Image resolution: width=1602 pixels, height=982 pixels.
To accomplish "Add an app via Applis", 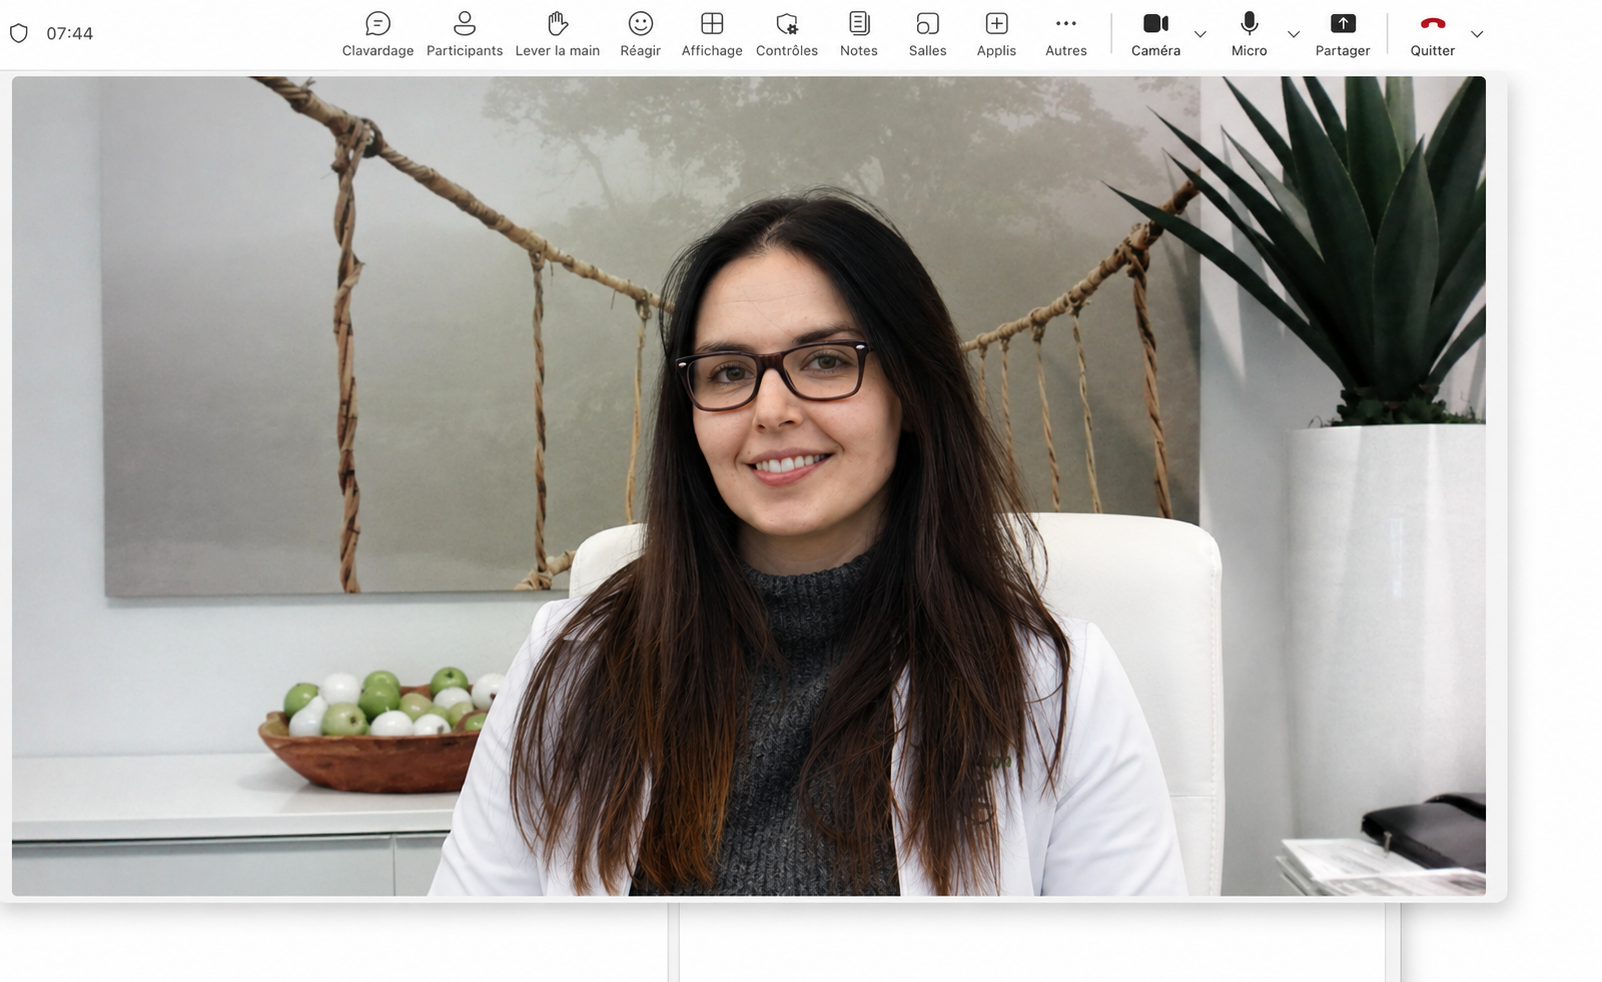I will point(996,34).
